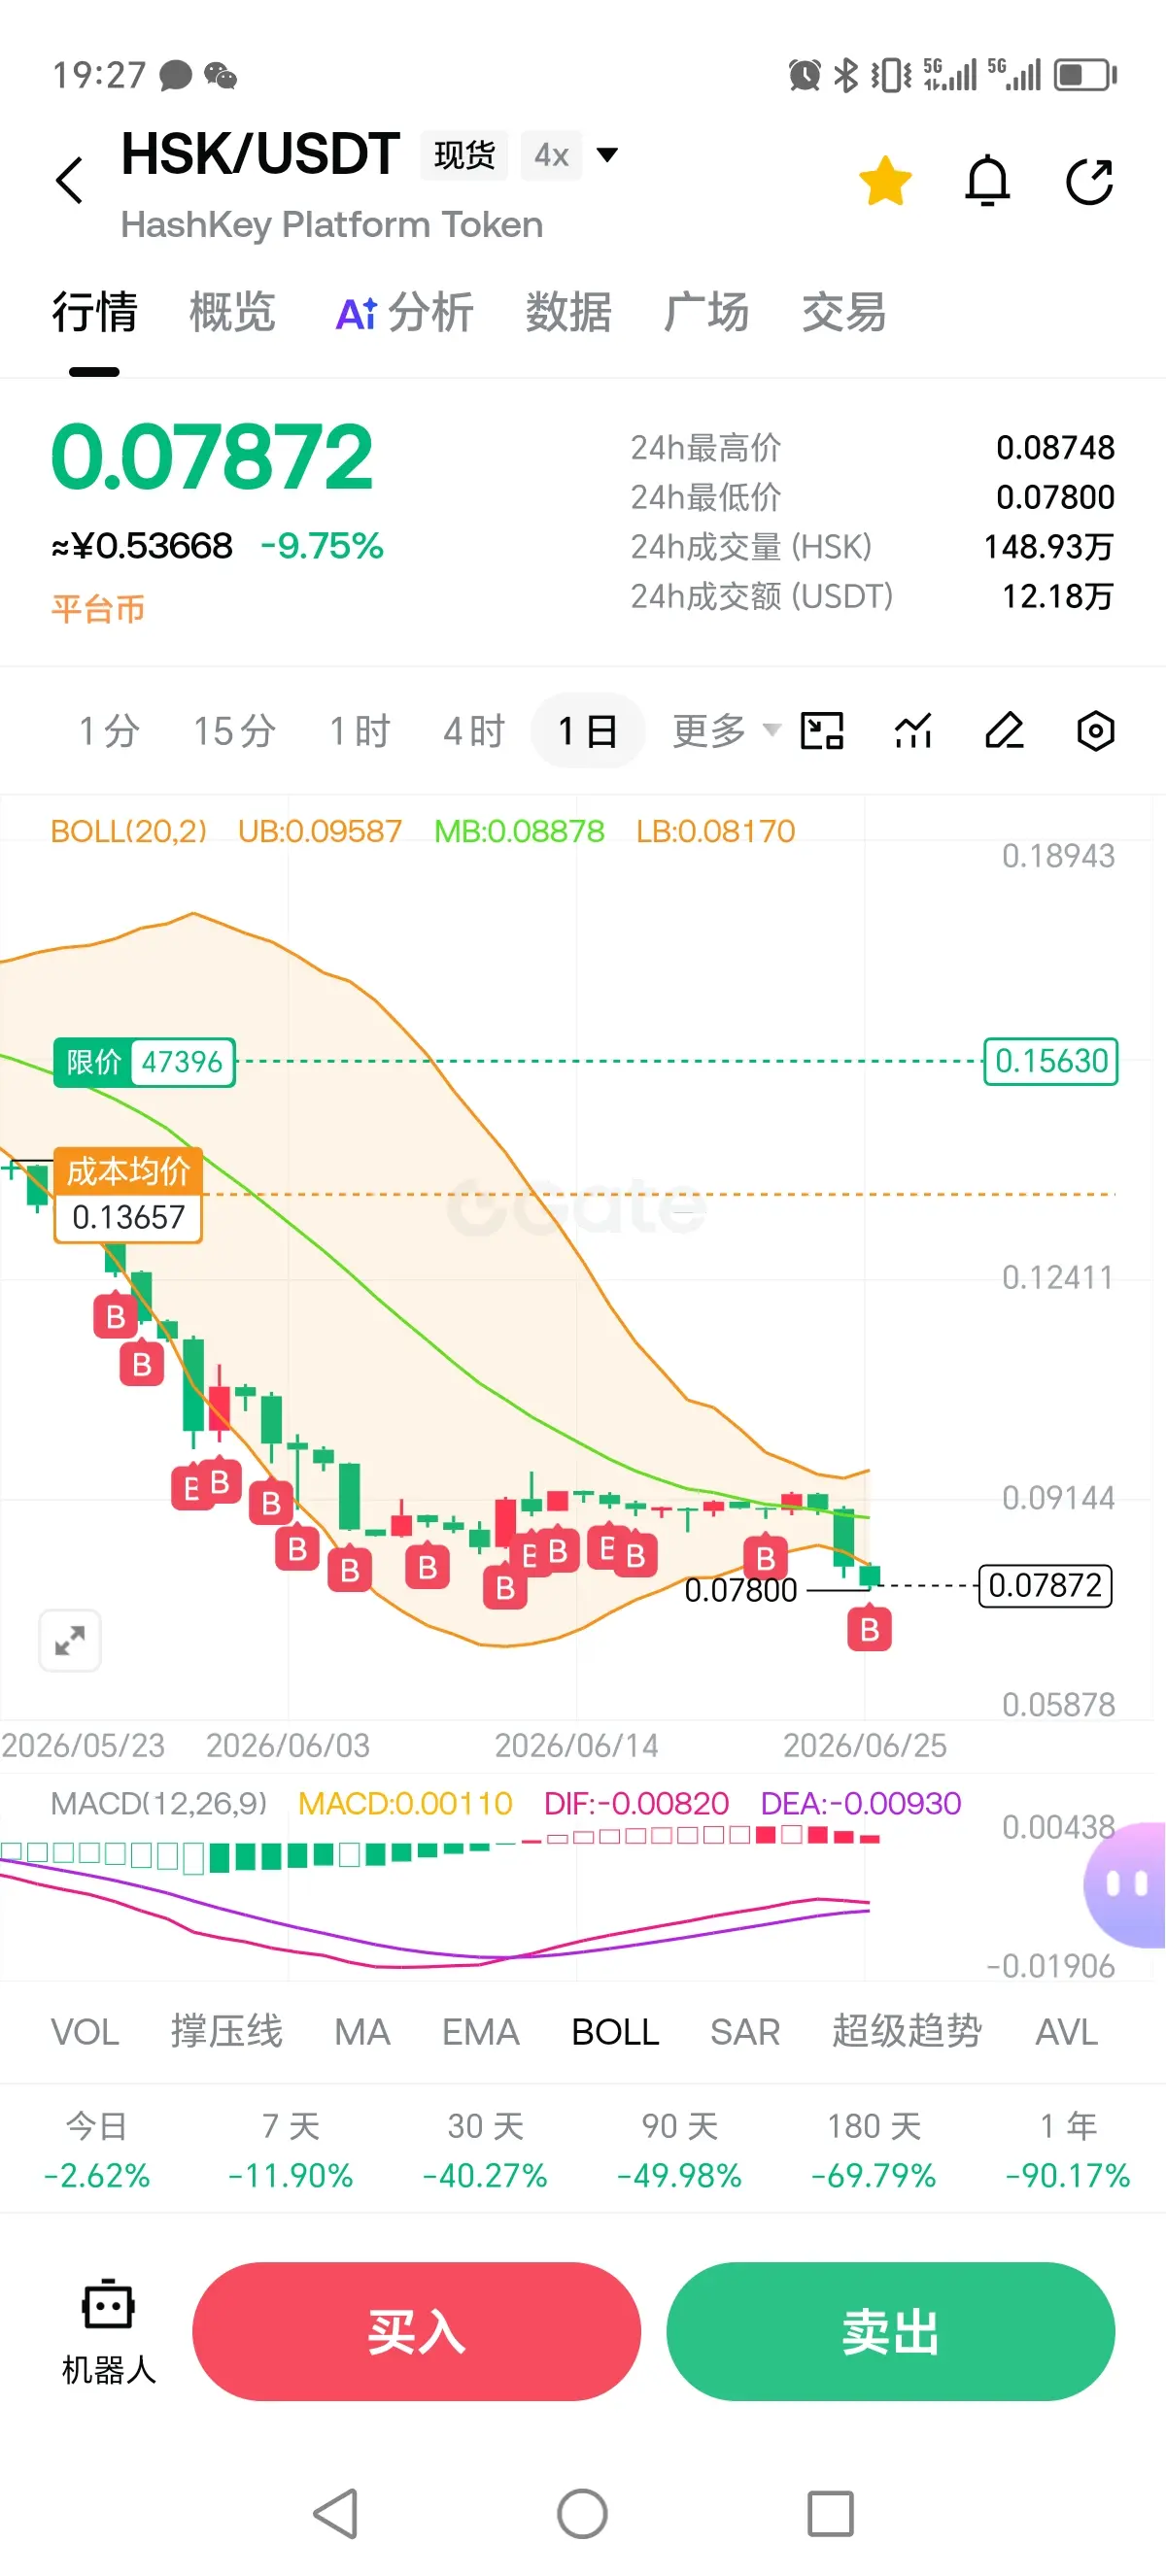Toggle AVL indicator
The image size is (1166, 2576).
(x=1066, y=2032)
